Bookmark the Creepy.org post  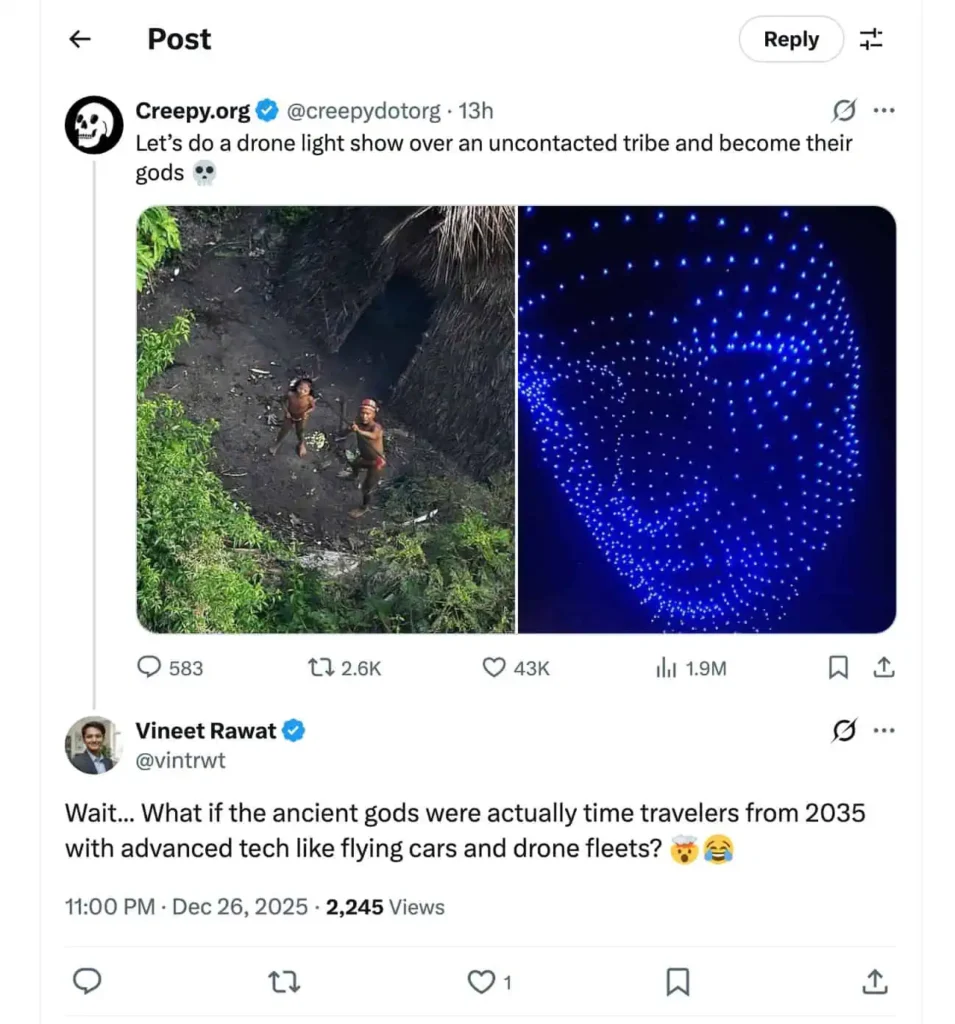click(x=839, y=668)
